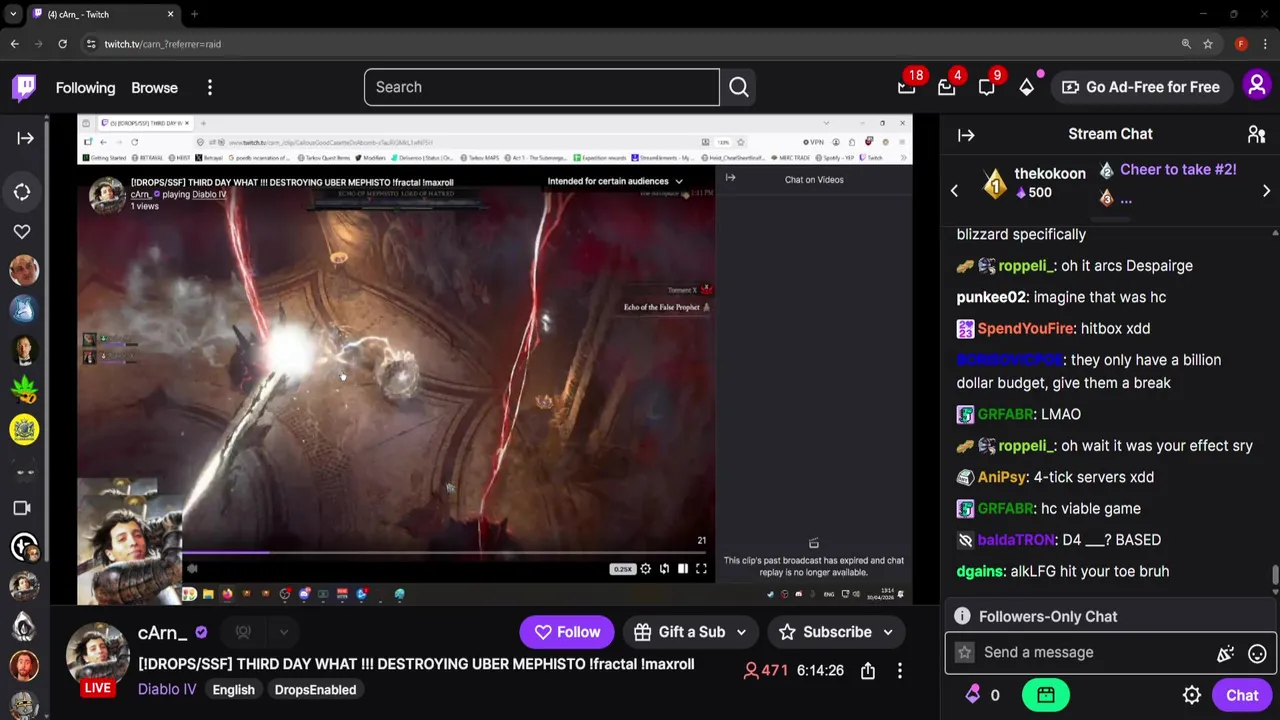Click the Twitch home logo
The image size is (1280, 720).
pyautogui.click(x=24, y=87)
